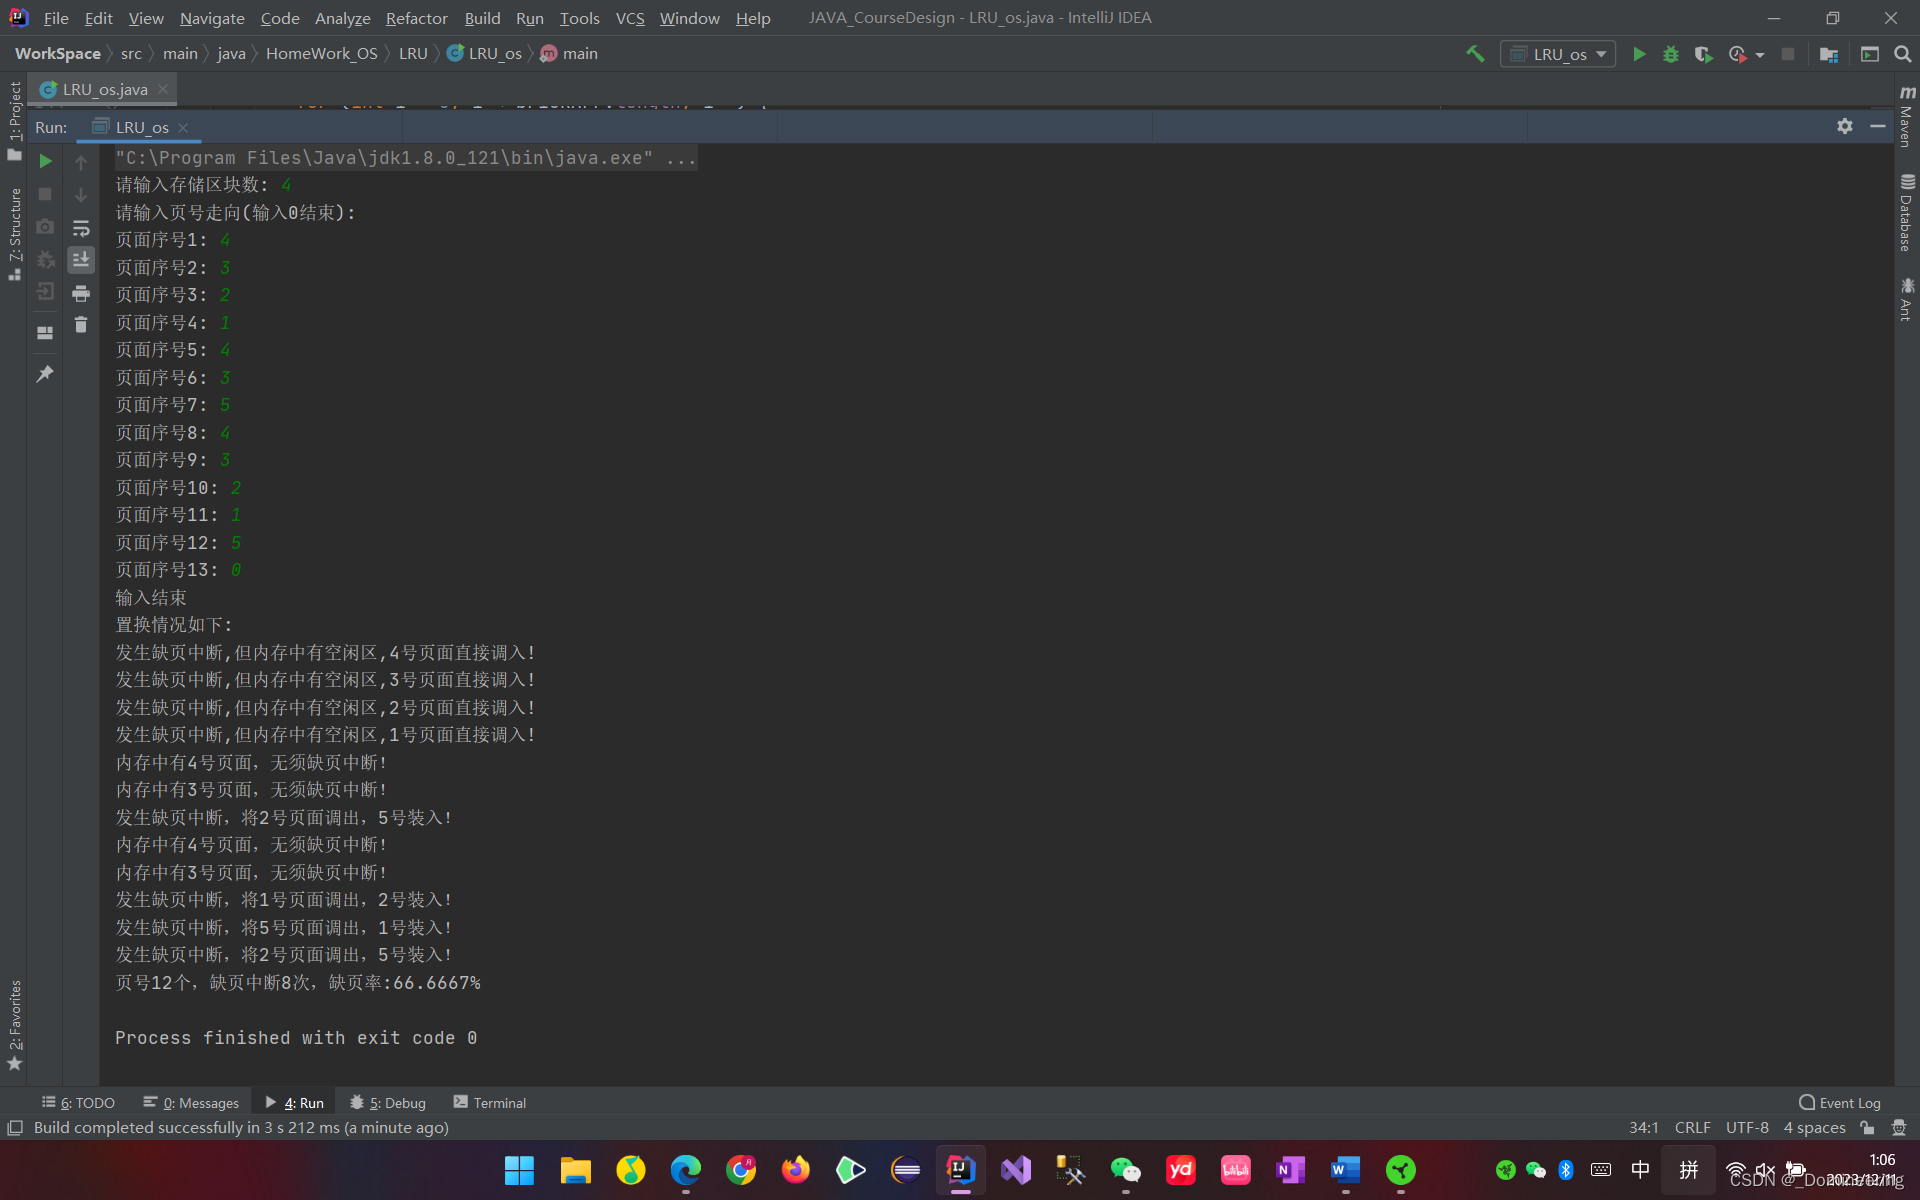Open the Maven tool window
1920x1200 pixels.
point(1908,120)
